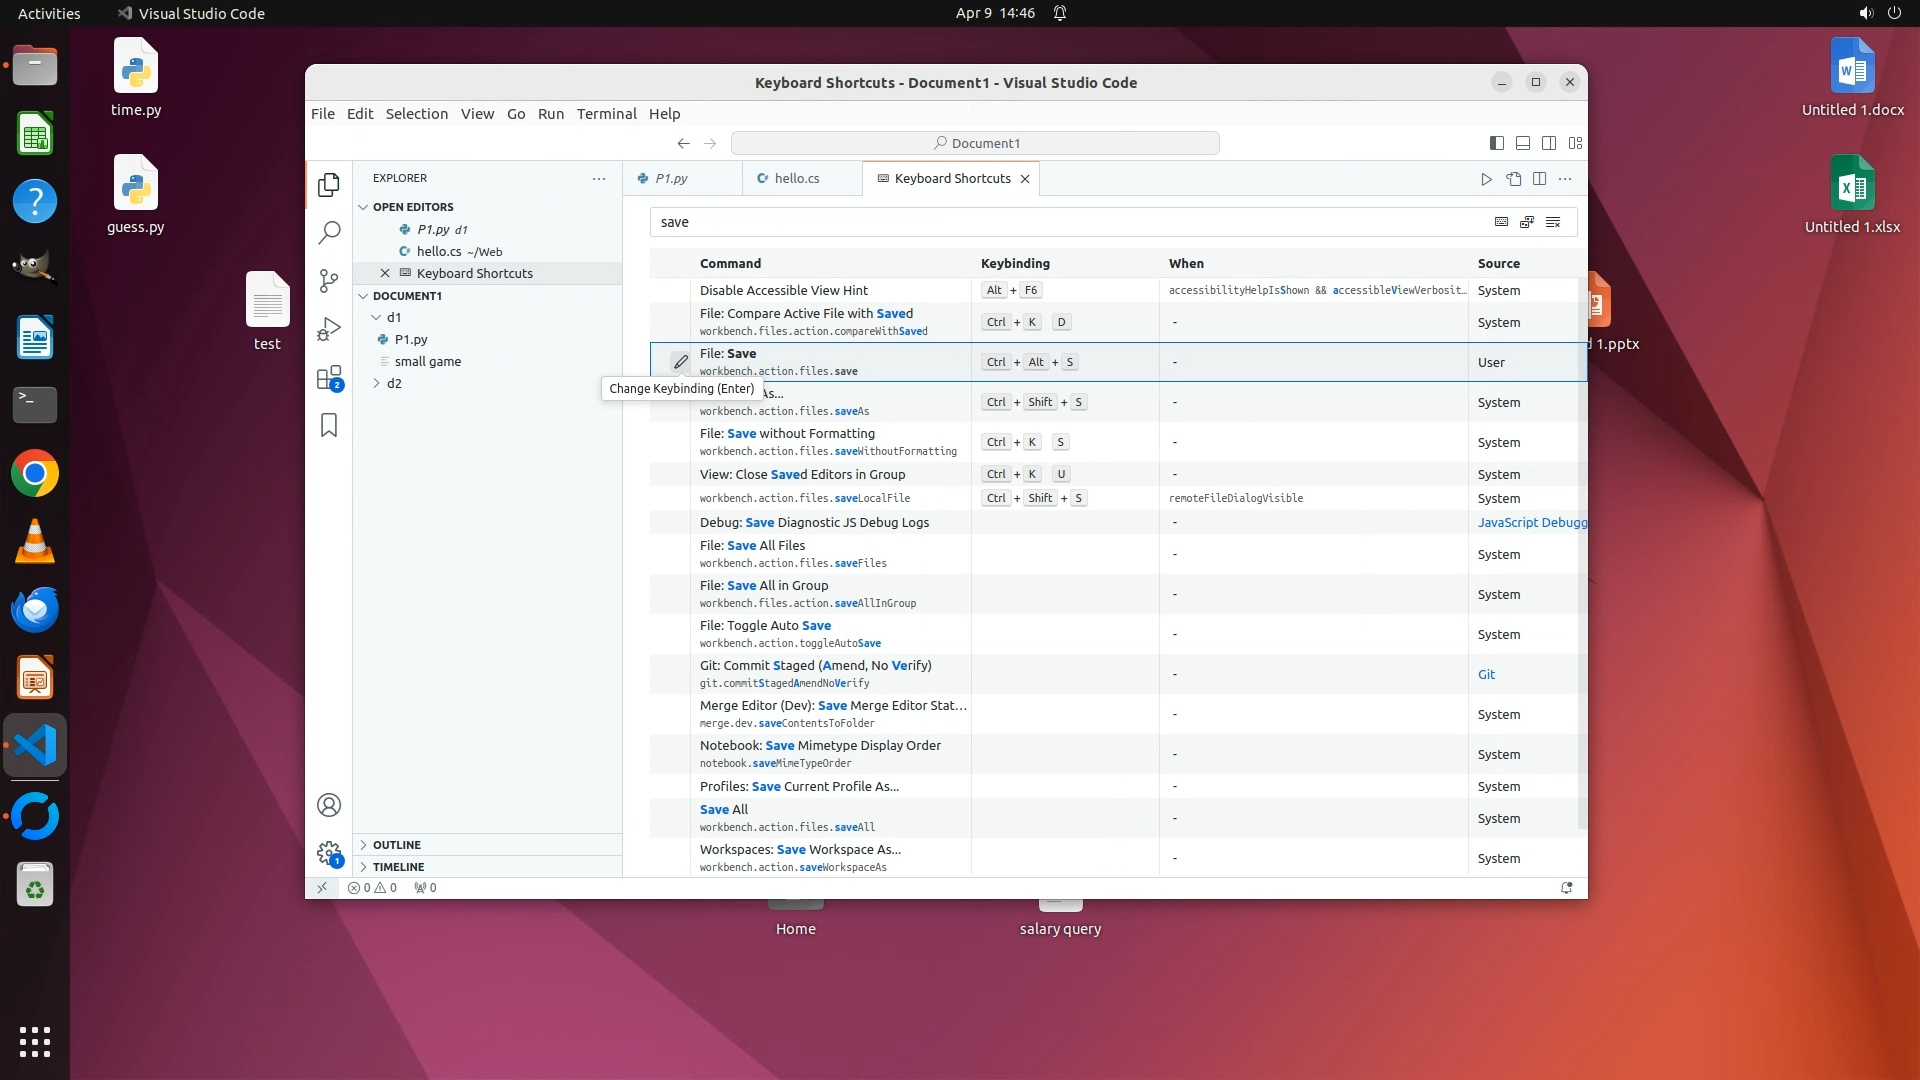1920x1080 pixels.
Task: Open the Search view in activity bar
Action: [x=329, y=233]
